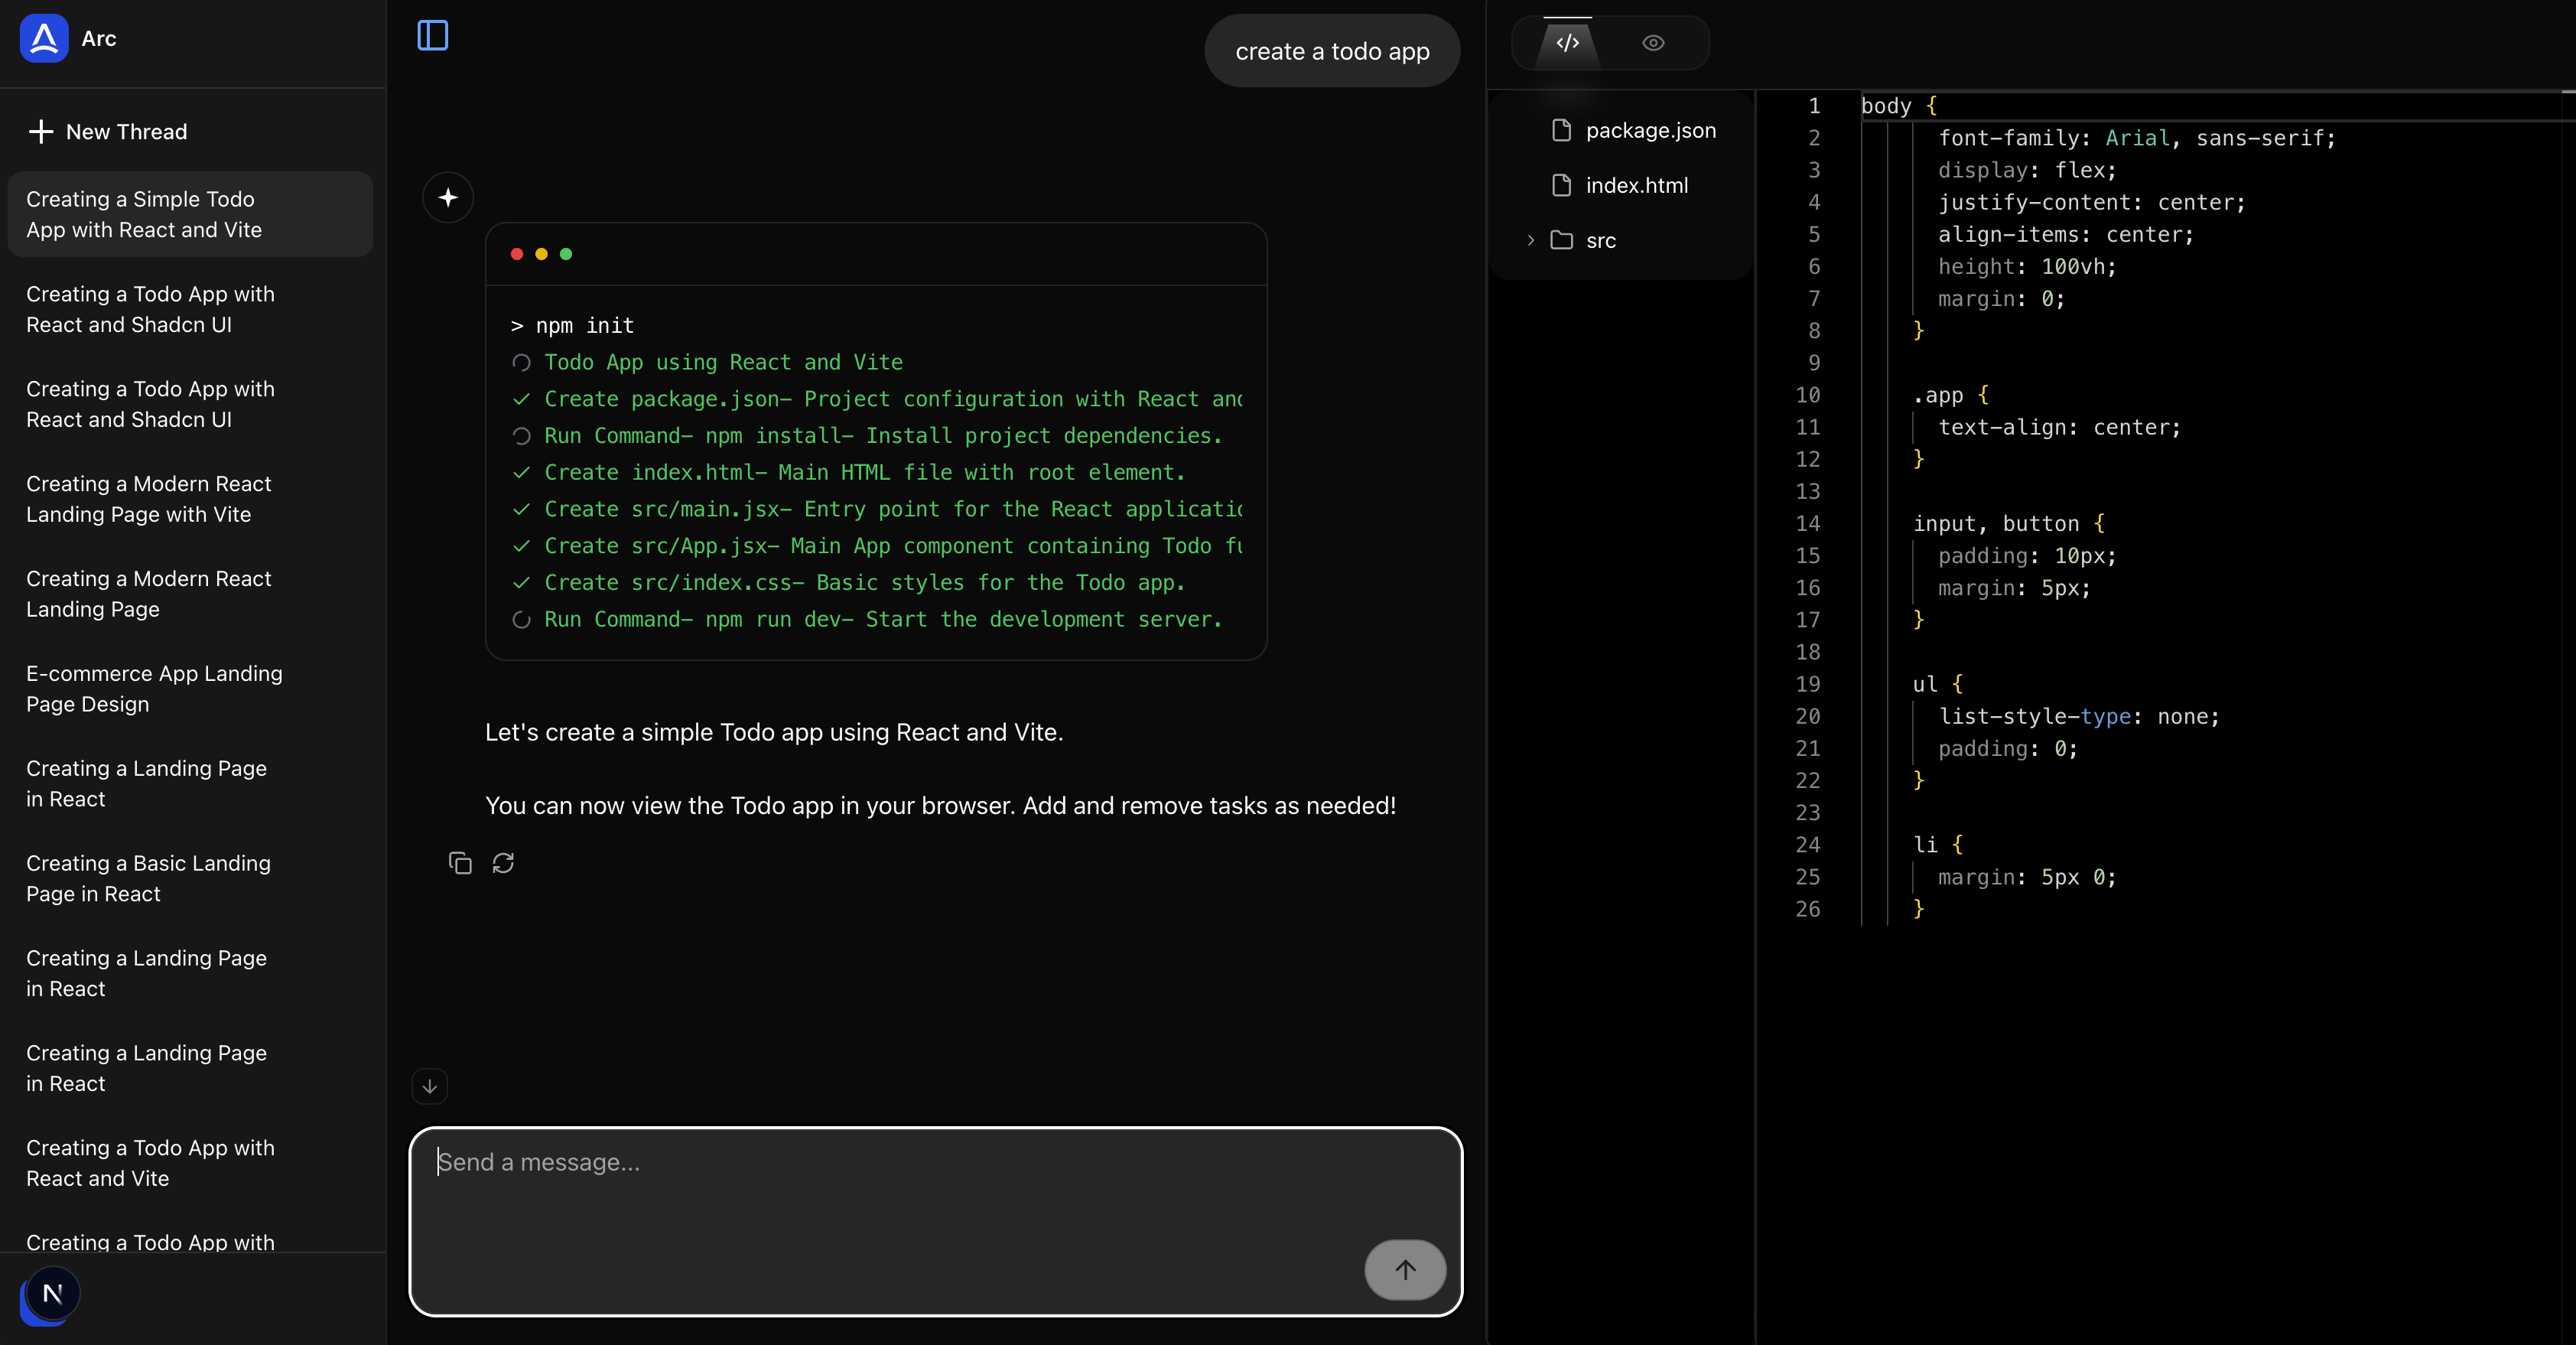
Task: Toggle the green checkmark step for index.html
Action: tap(521, 472)
